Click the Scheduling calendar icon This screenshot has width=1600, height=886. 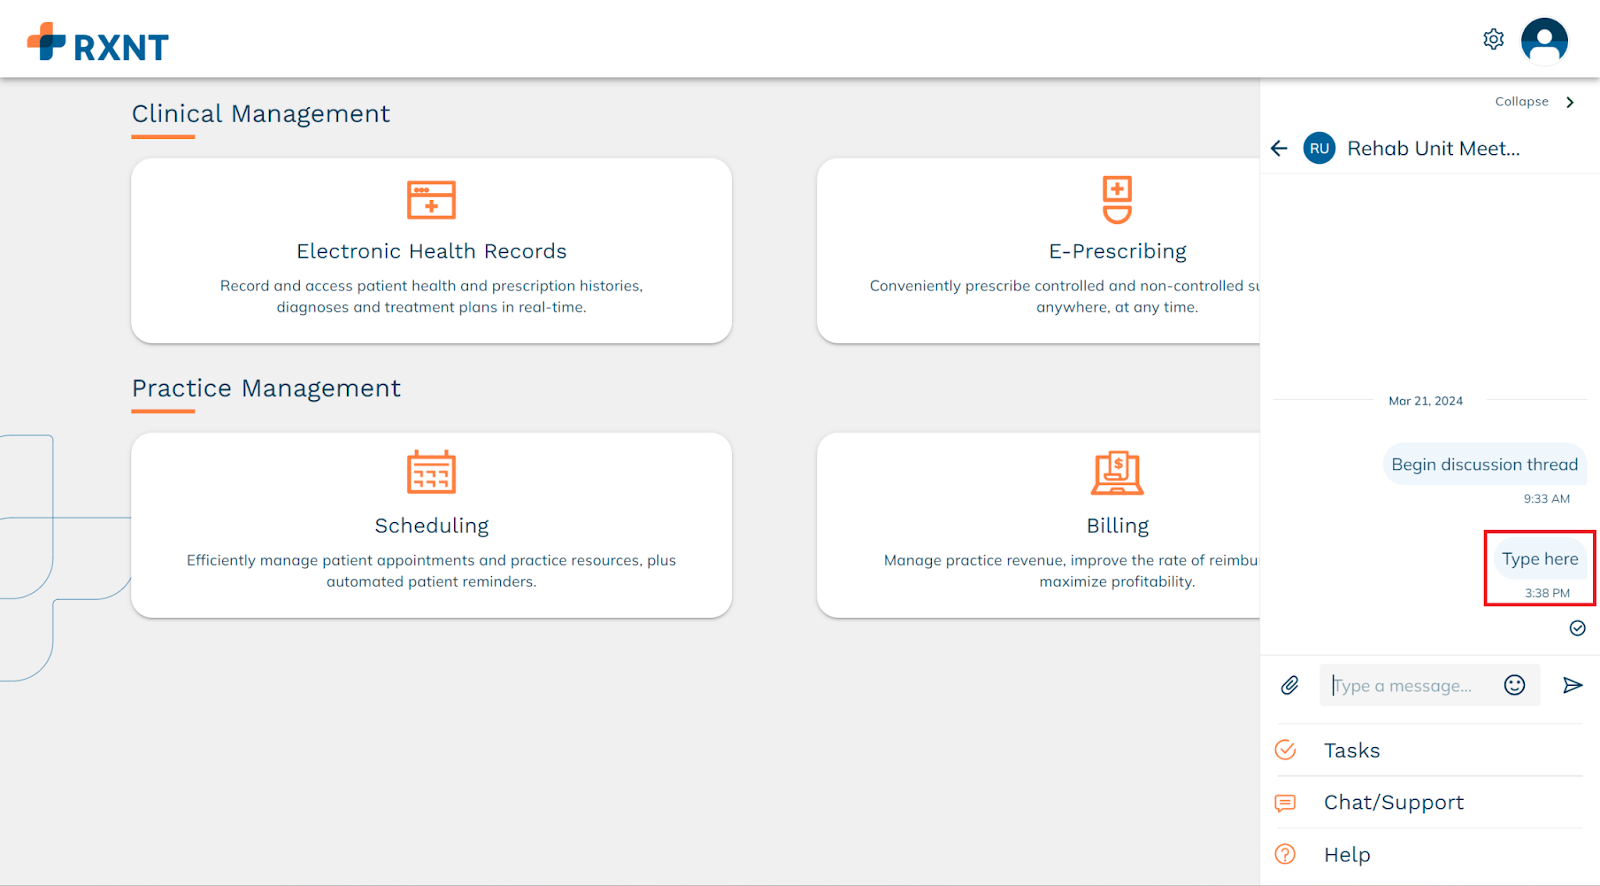click(x=431, y=472)
